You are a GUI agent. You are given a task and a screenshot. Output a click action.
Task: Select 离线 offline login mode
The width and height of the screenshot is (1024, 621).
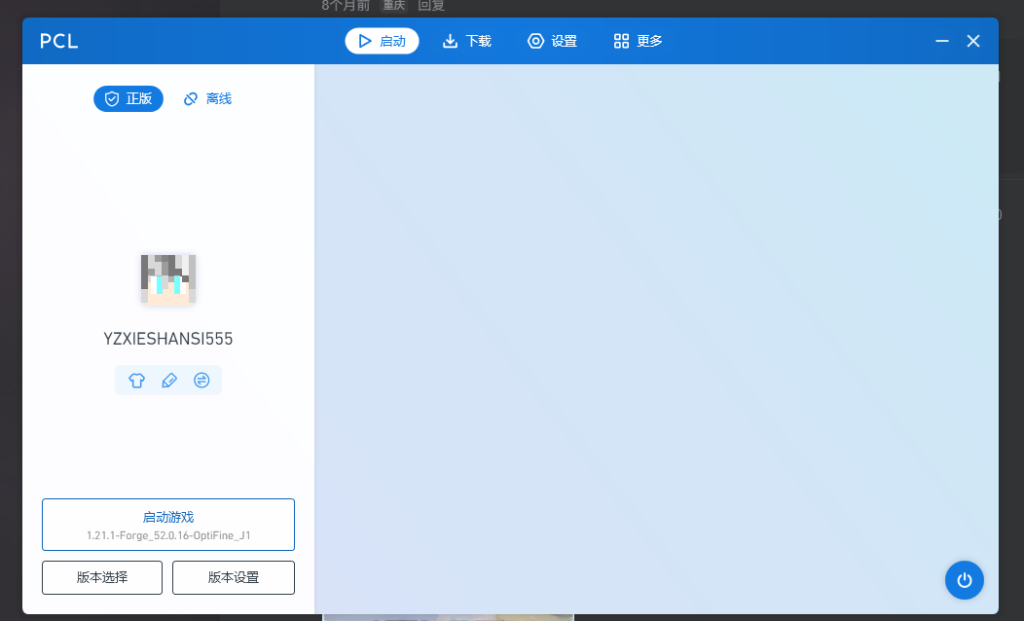click(x=208, y=99)
